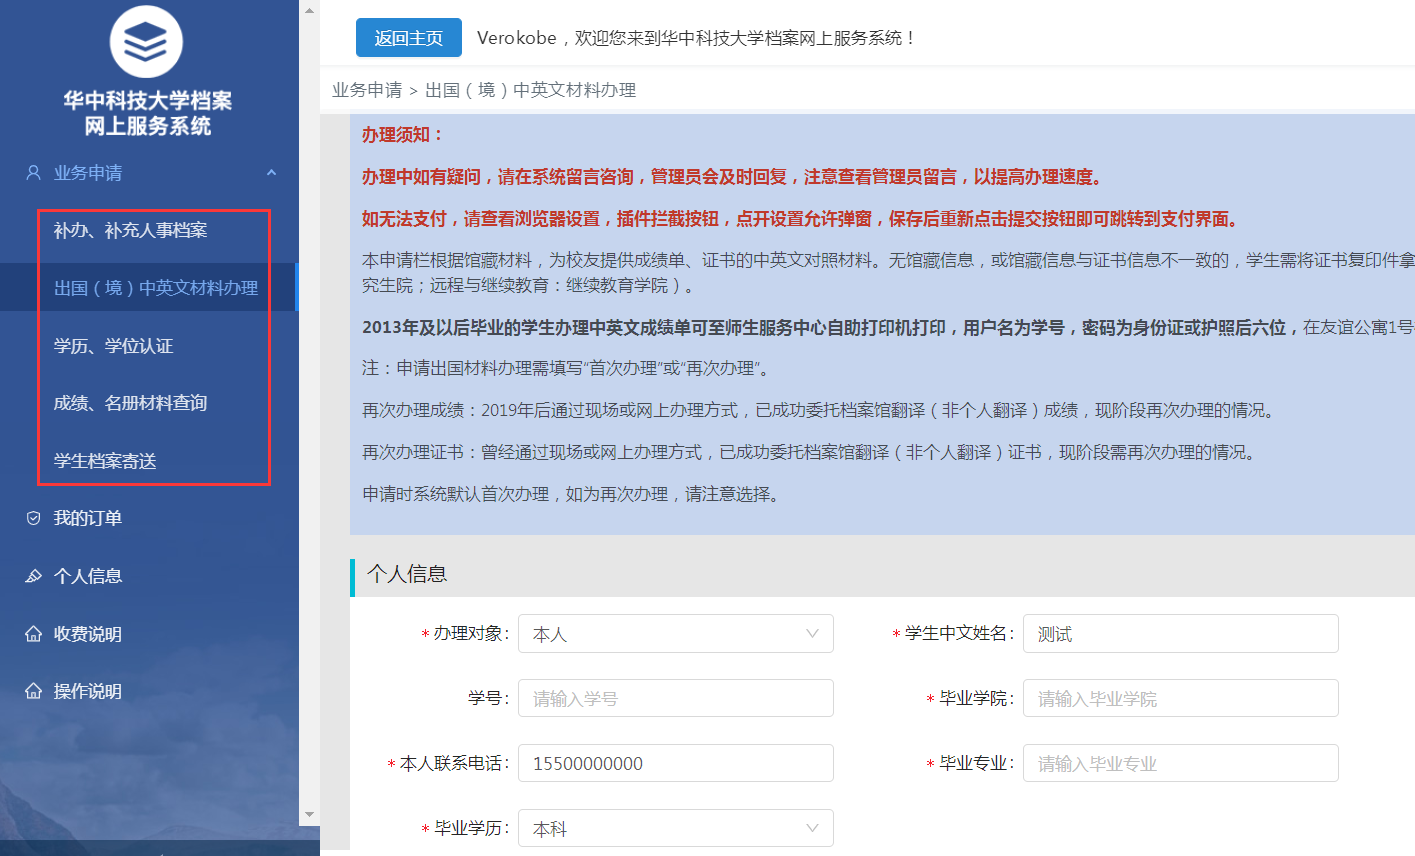Click the 返回主页 button
The height and width of the screenshot is (856, 1415).
pyautogui.click(x=408, y=38)
